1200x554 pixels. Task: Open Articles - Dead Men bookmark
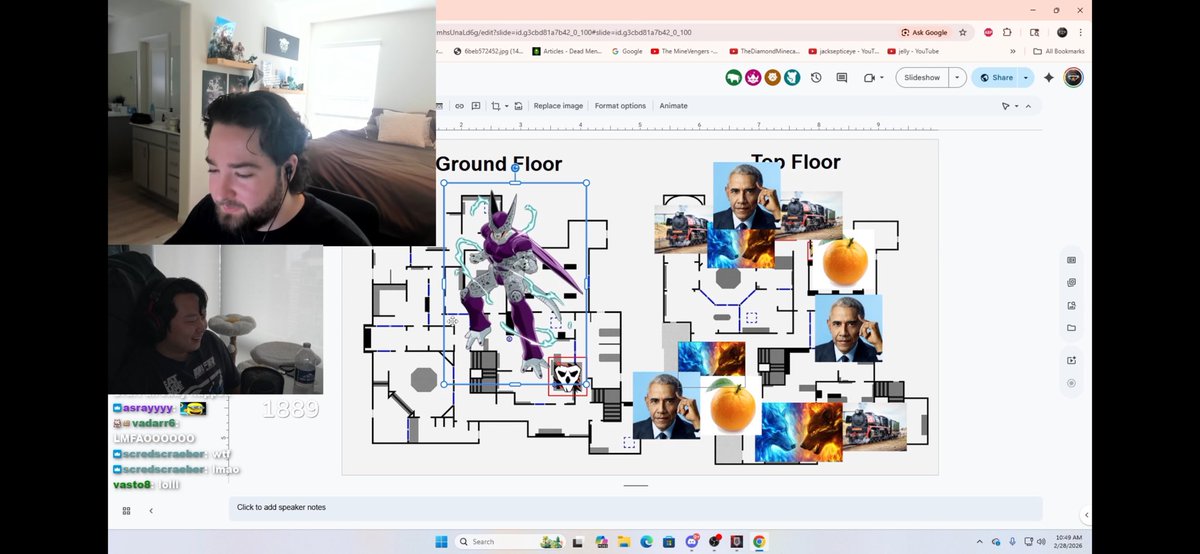pyautogui.click(x=568, y=51)
